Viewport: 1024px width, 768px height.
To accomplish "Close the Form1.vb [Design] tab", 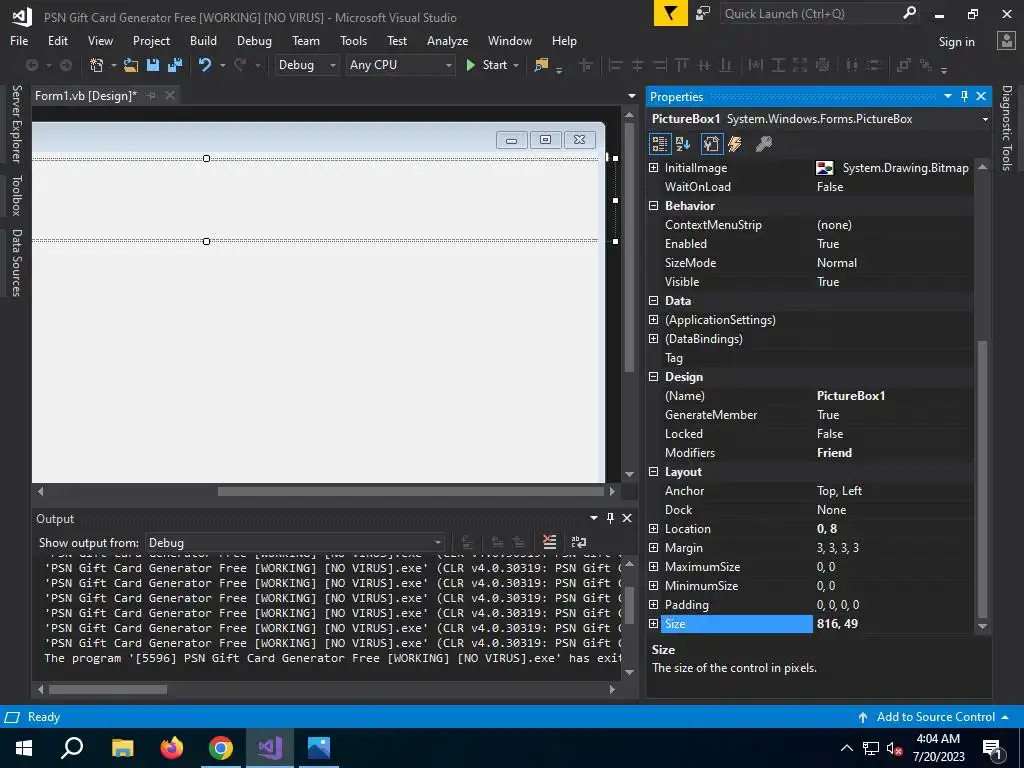I will (170, 95).
